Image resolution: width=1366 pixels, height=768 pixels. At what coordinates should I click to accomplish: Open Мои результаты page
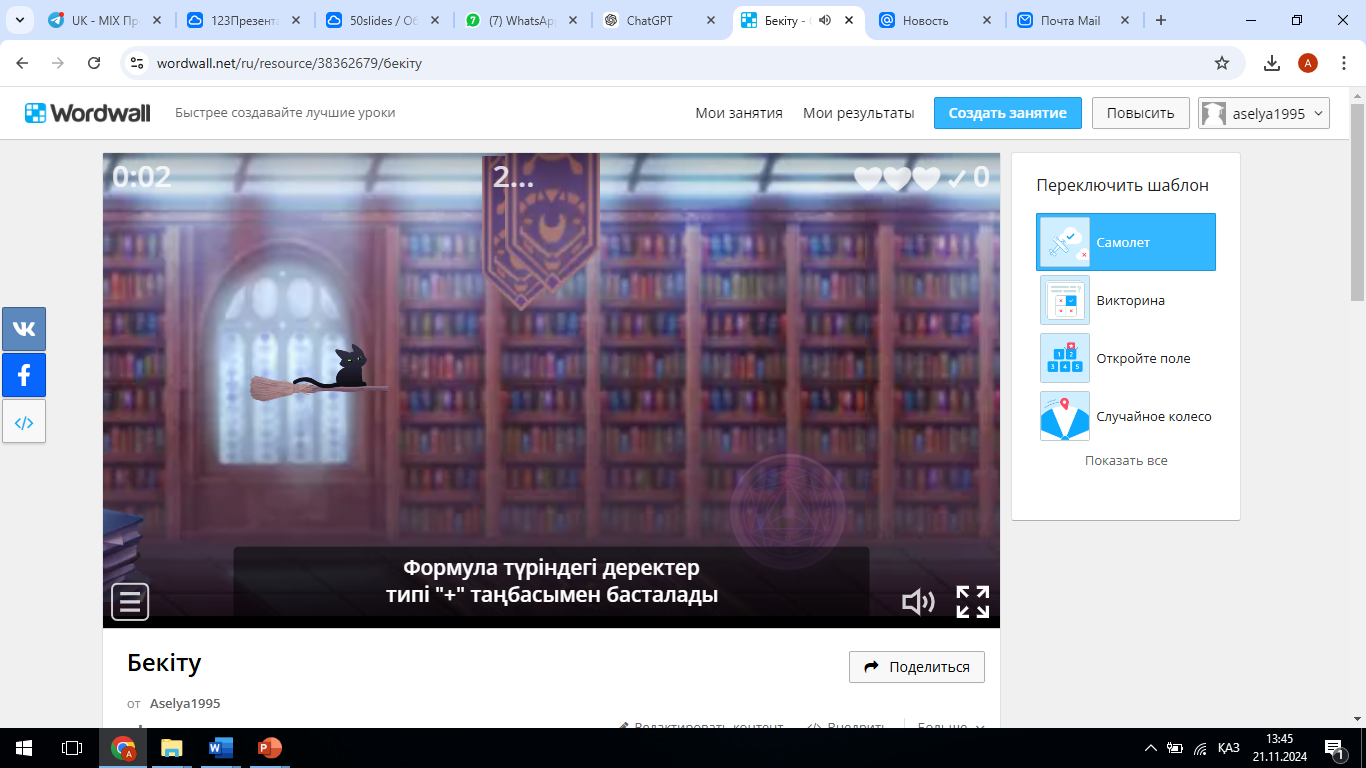point(859,113)
